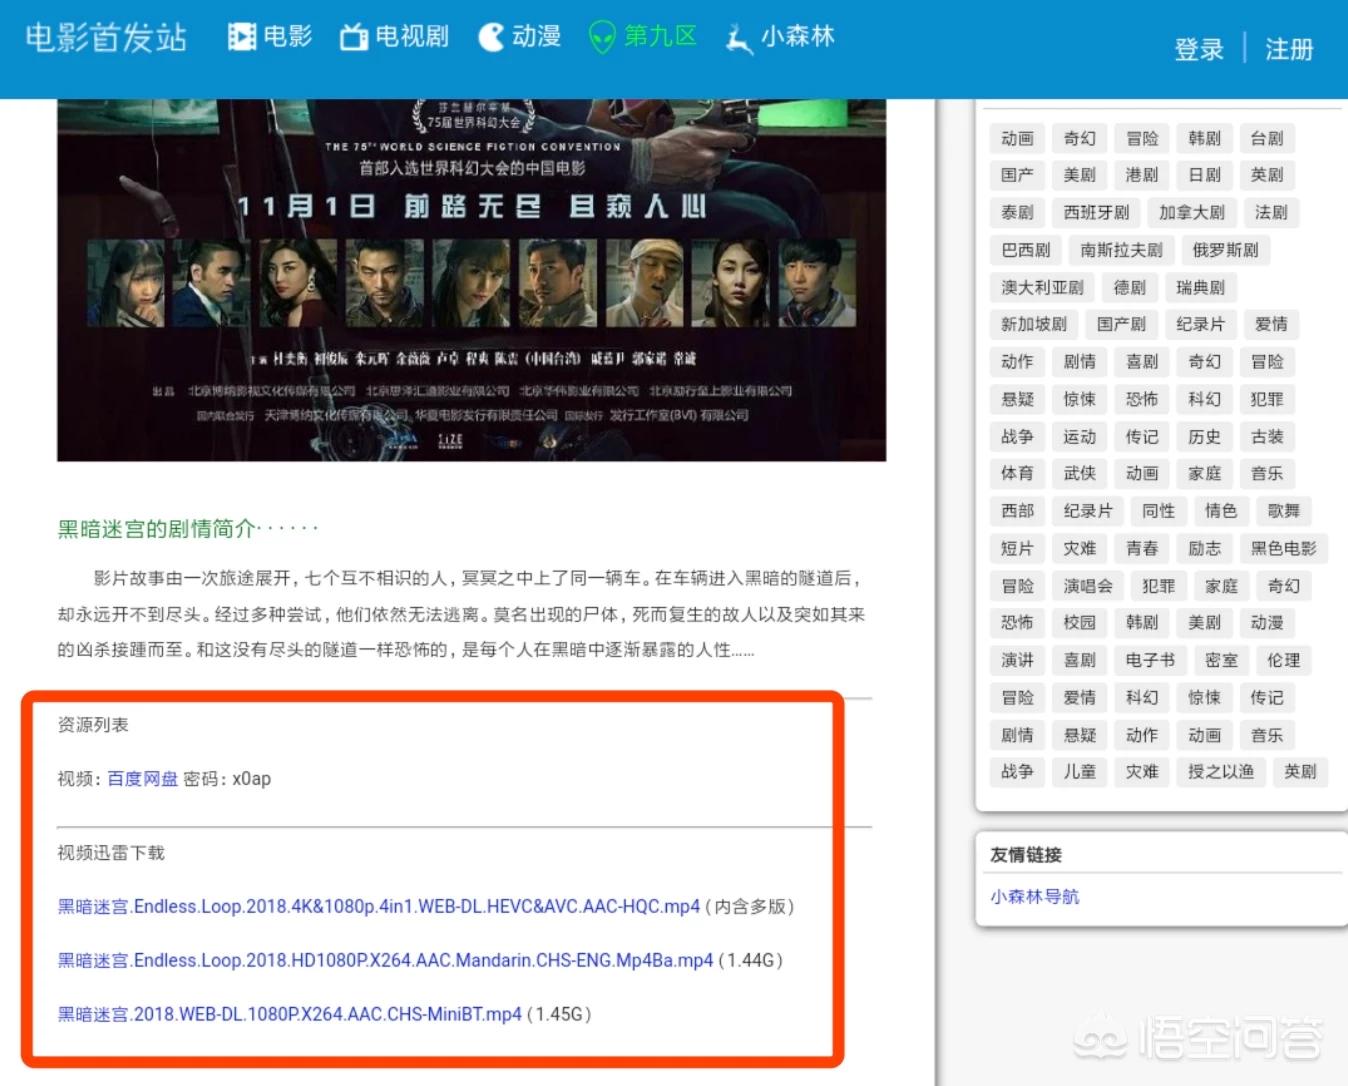Select the 台剧 tag
1348x1086 pixels.
(x=1267, y=138)
